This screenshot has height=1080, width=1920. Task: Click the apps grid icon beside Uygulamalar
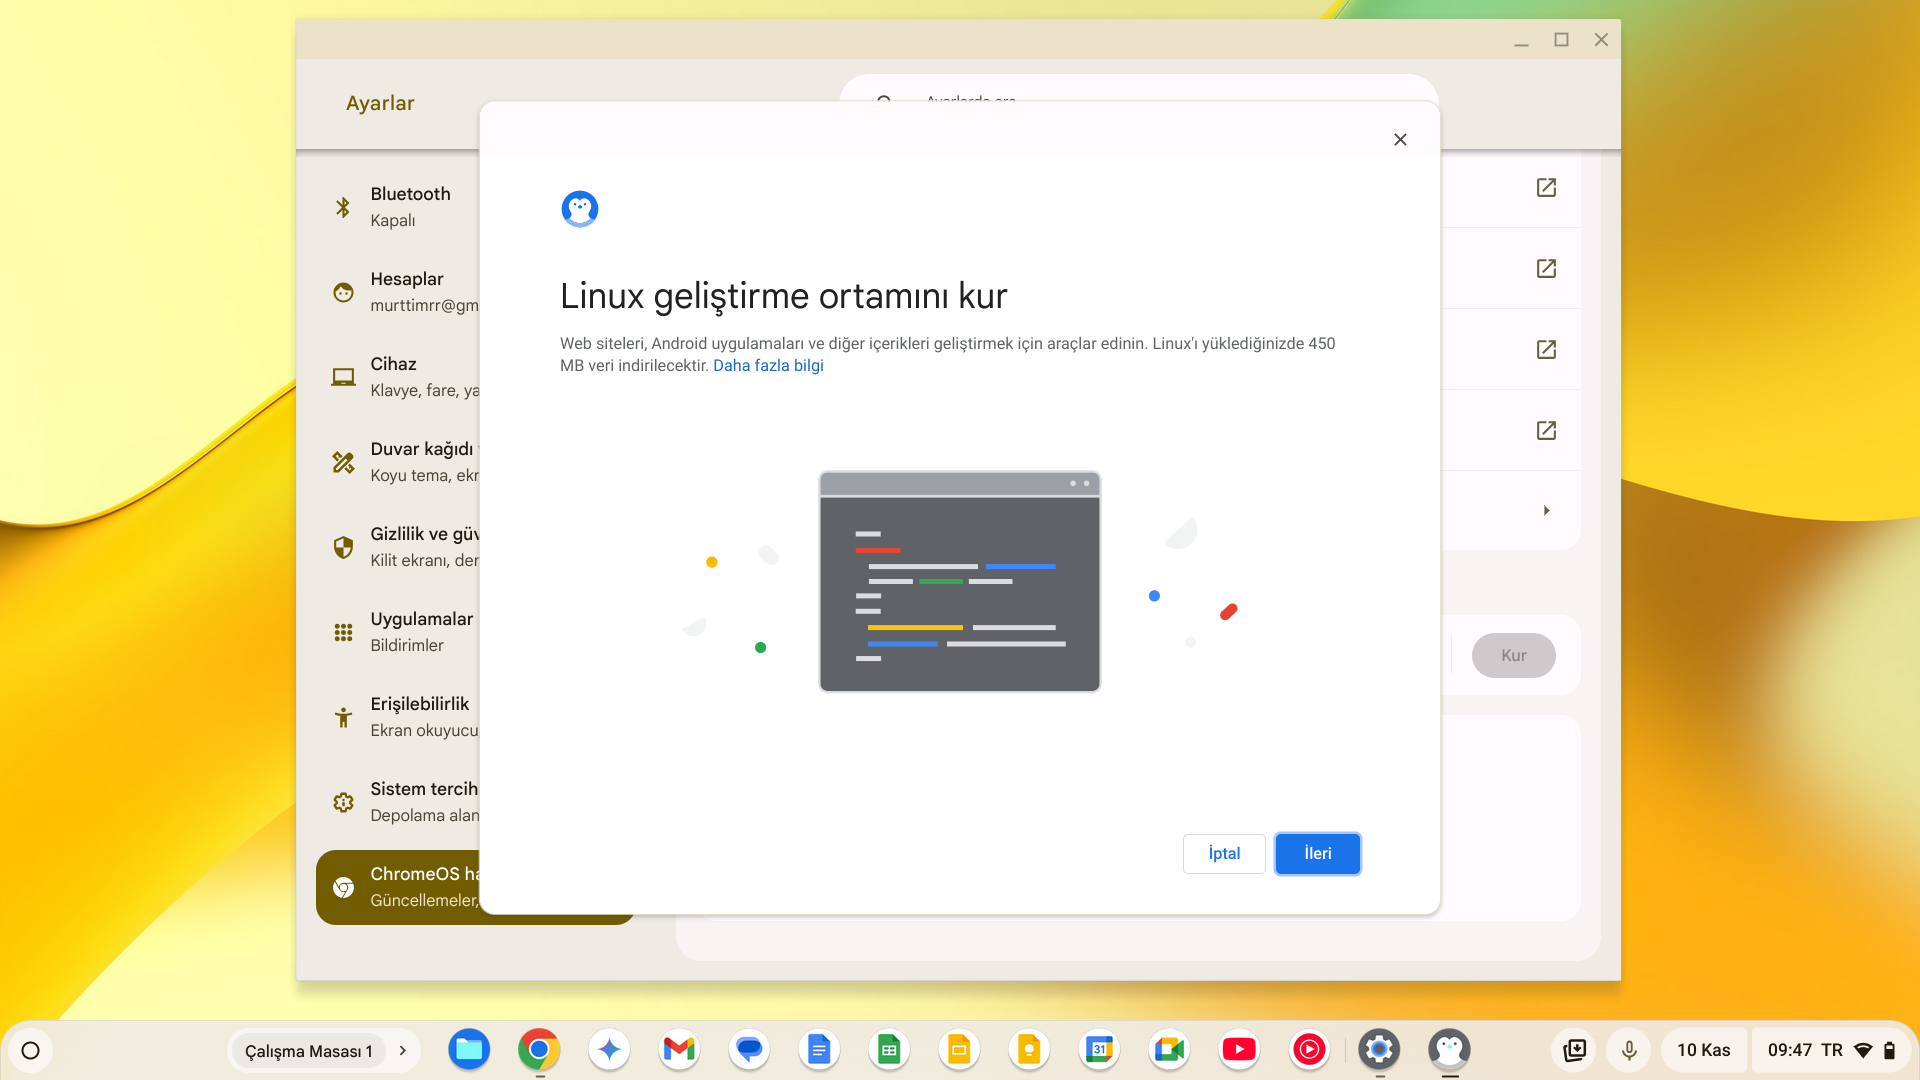click(x=343, y=632)
